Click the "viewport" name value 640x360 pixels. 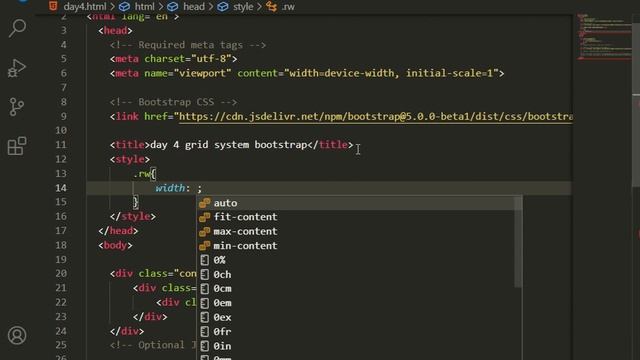(x=202, y=73)
